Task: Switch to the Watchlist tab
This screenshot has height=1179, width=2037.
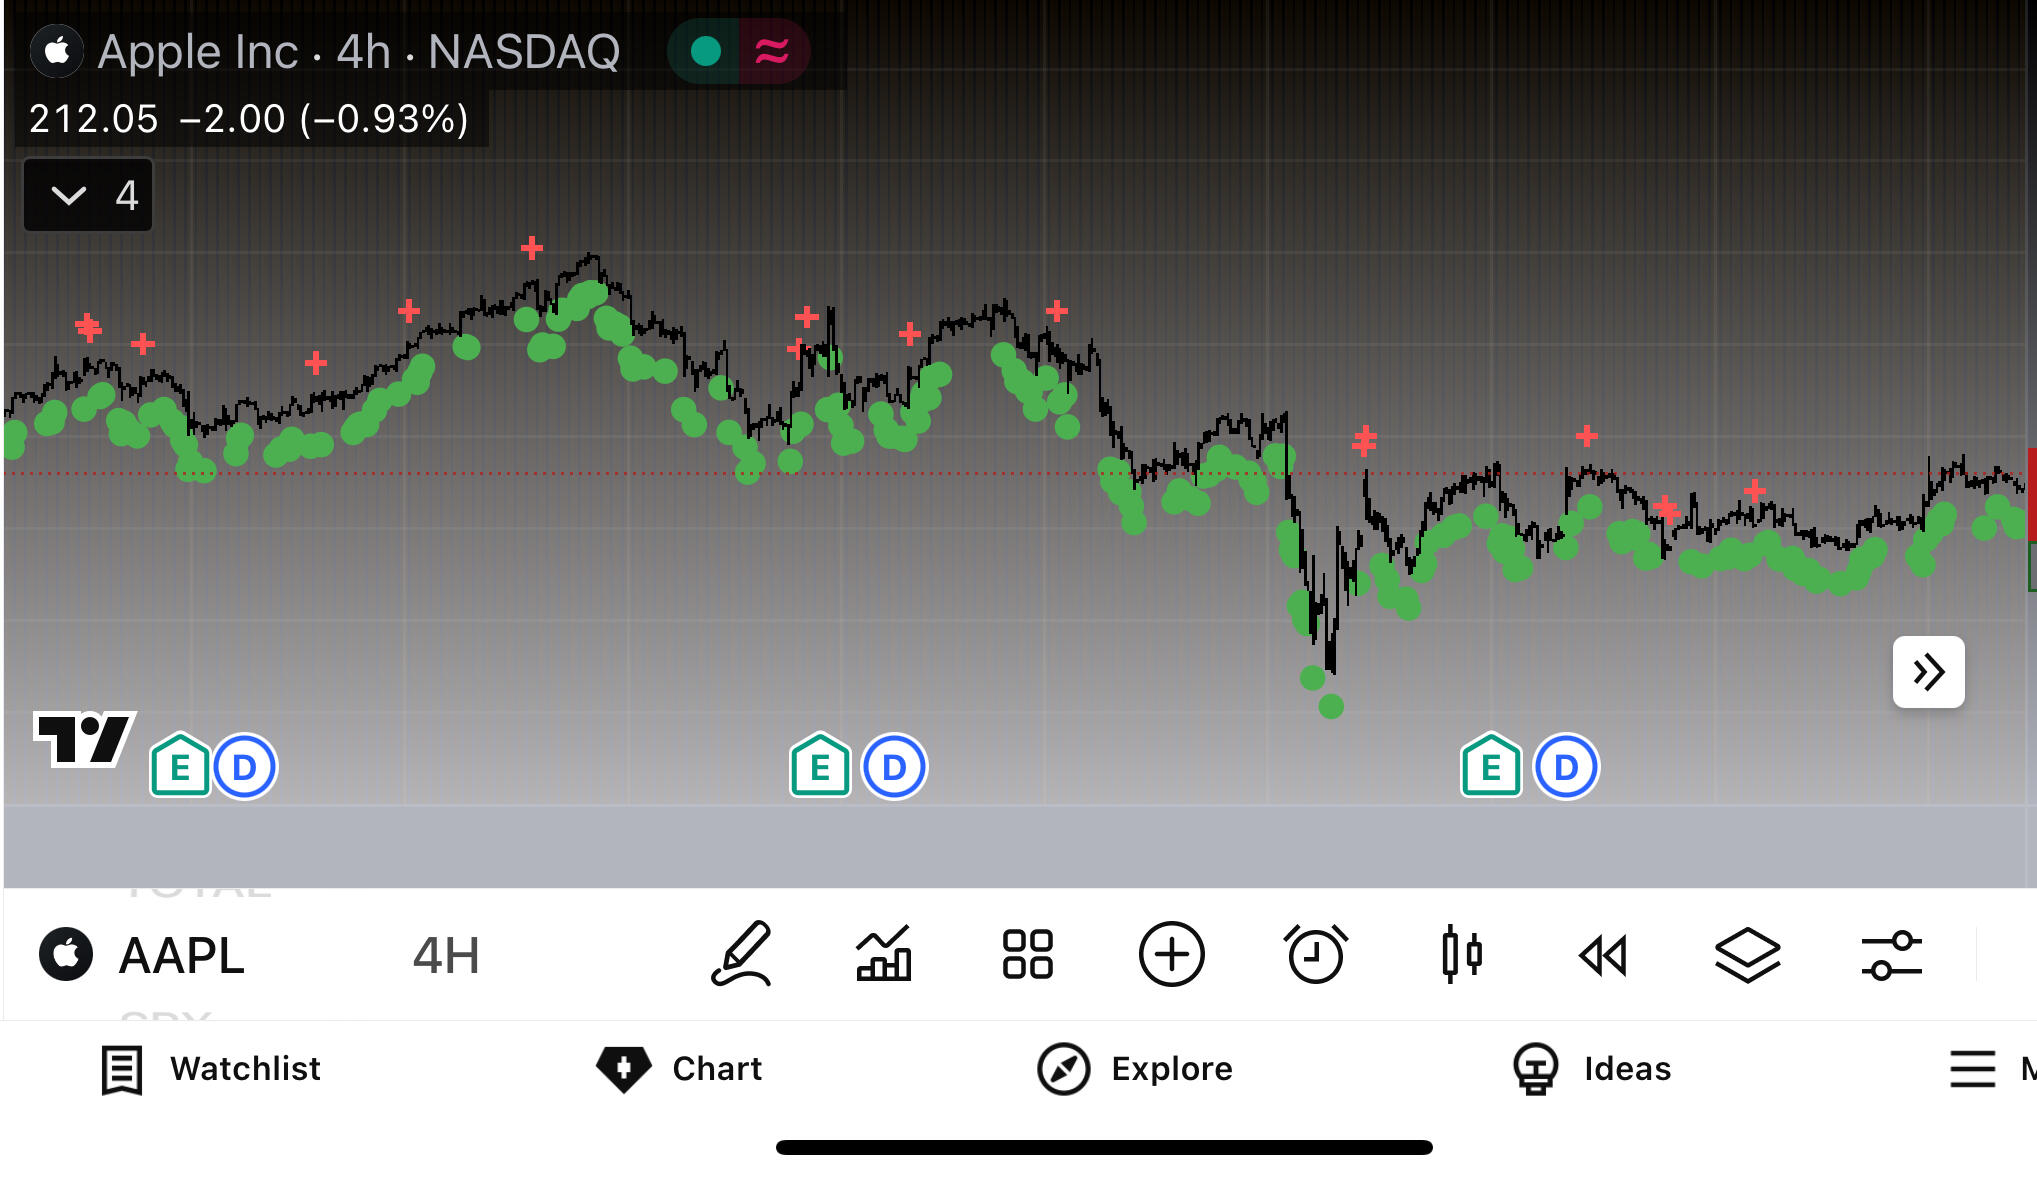Action: [211, 1069]
